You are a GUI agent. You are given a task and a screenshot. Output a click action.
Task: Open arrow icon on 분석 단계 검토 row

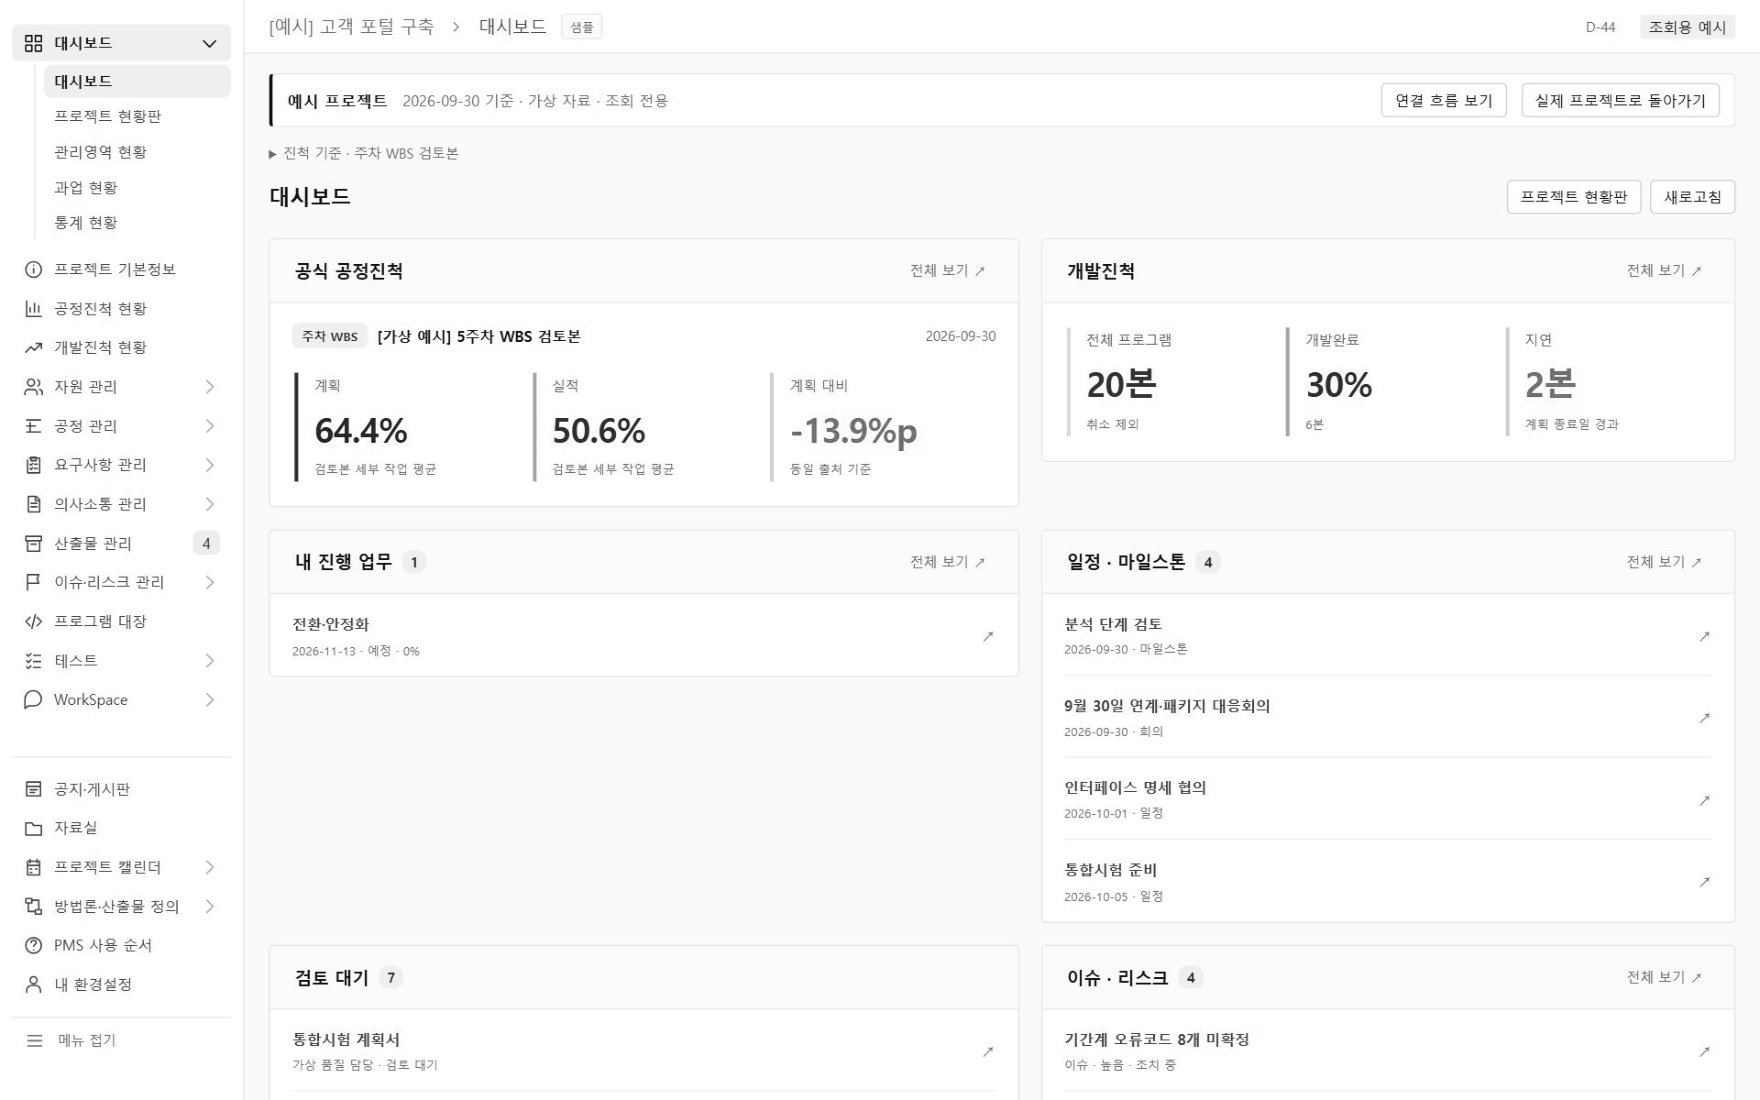click(1704, 636)
